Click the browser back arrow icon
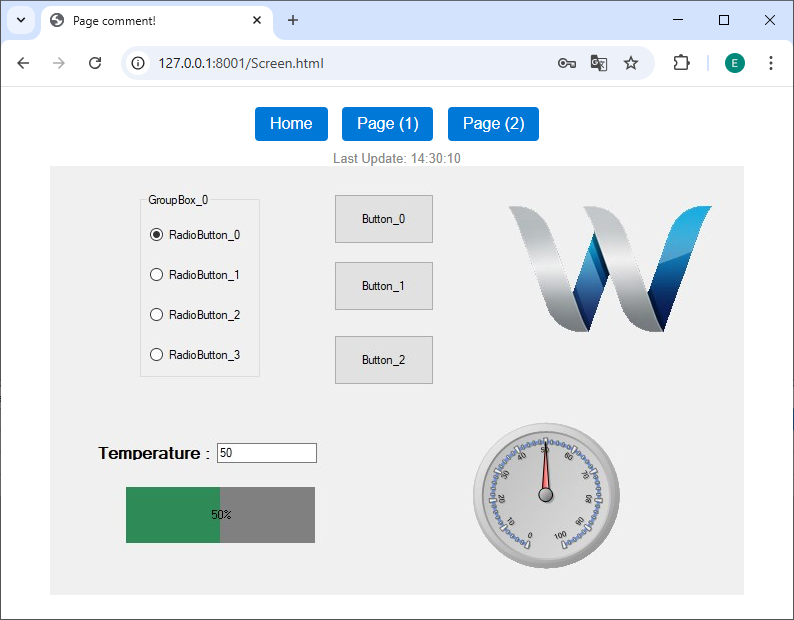Image resolution: width=794 pixels, height=620 pixels. point(23,63)
